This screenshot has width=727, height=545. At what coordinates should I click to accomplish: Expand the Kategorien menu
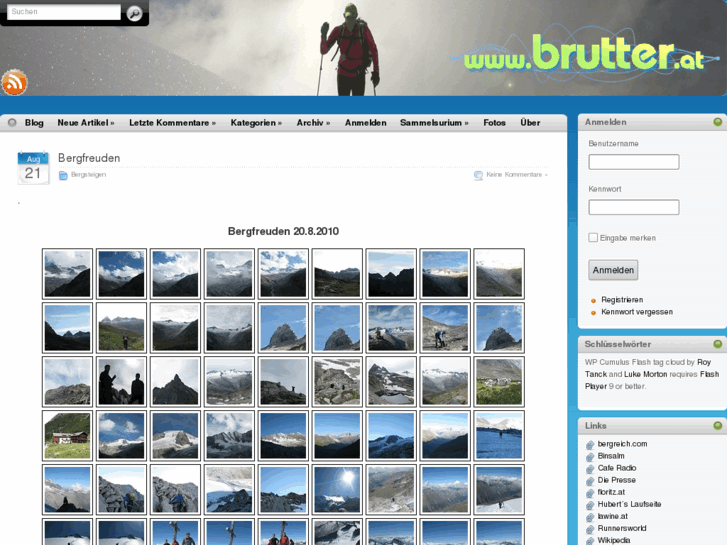tap(256, 122)
